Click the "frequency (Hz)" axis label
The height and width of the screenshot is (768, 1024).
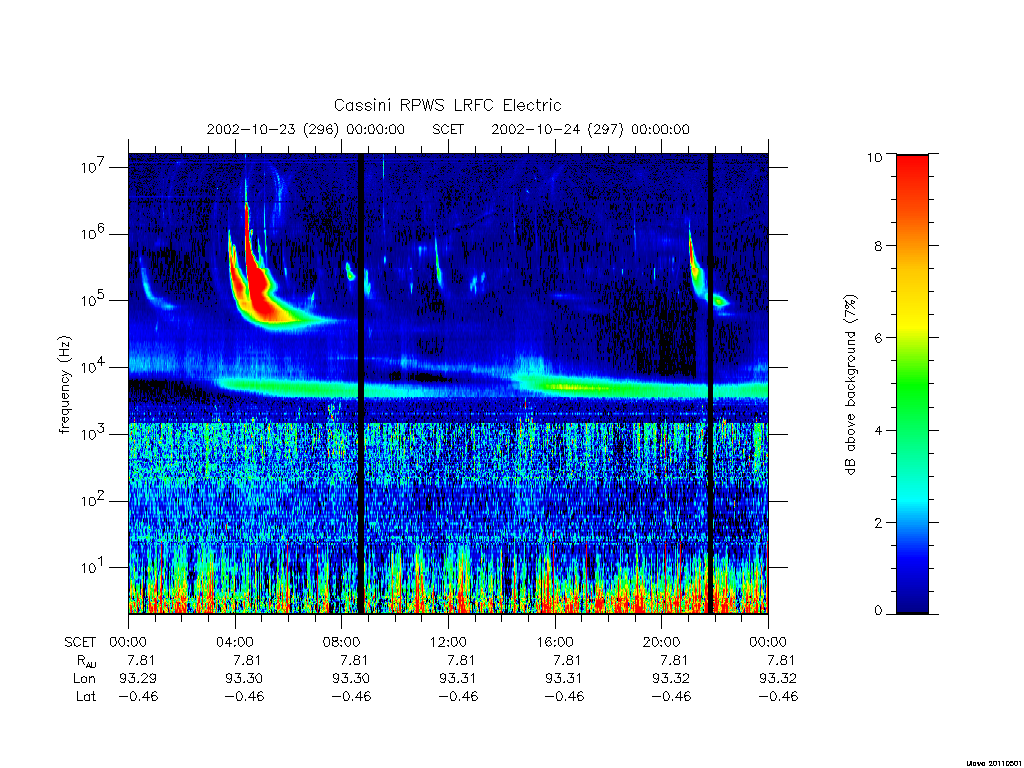click(x=64, y=385)
